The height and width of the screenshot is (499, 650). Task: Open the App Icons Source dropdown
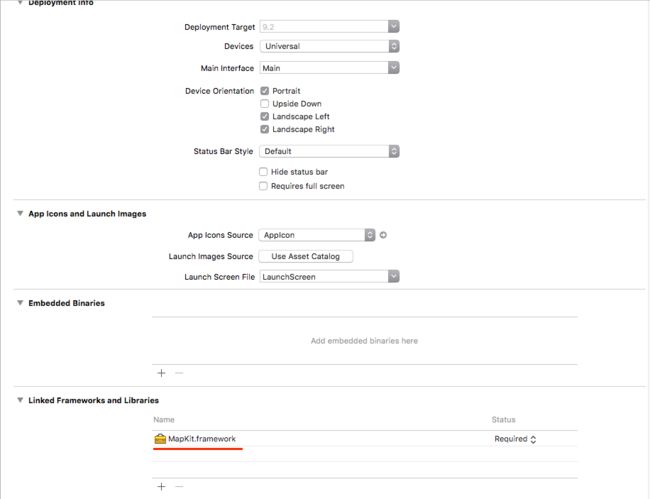pyautogui.click(x=317, y=235)
